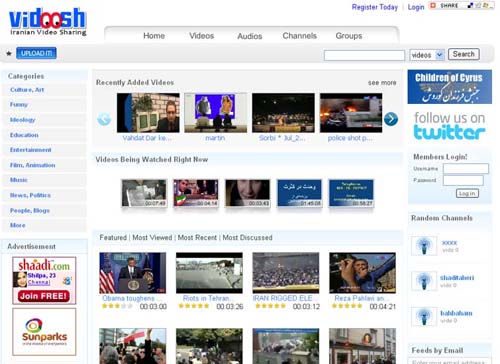This screenshot has height=364, width=500.
Task: Open the Film, Animation category
Action: (x=33, y=165)
